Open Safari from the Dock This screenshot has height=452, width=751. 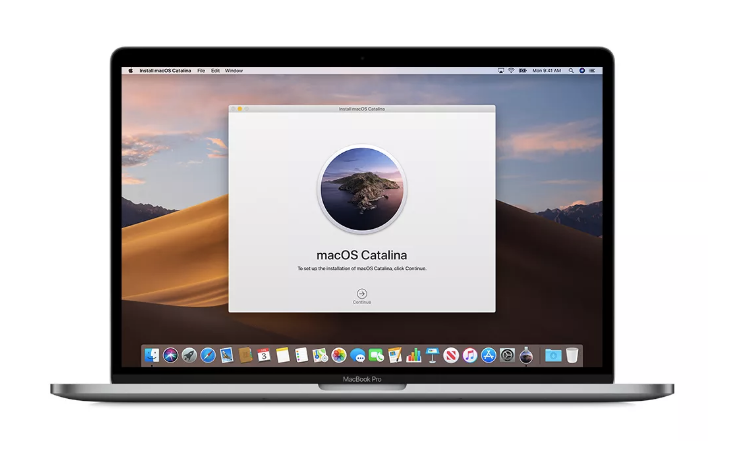[x=208, y=355]
